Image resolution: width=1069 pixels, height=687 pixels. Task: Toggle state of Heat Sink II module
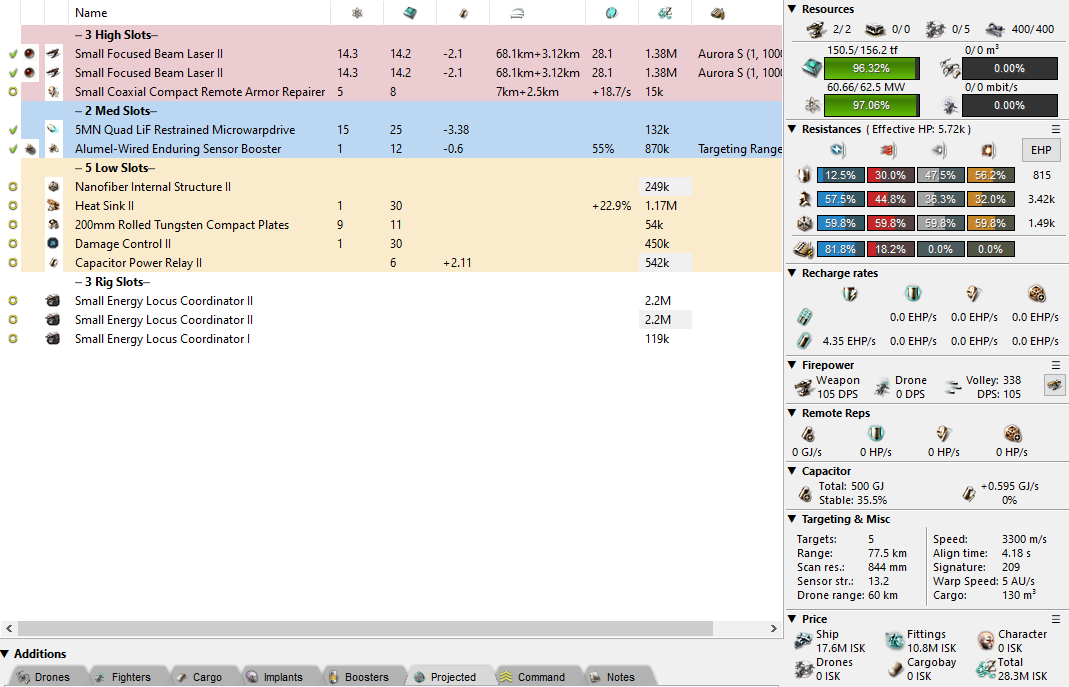[12, 206]
